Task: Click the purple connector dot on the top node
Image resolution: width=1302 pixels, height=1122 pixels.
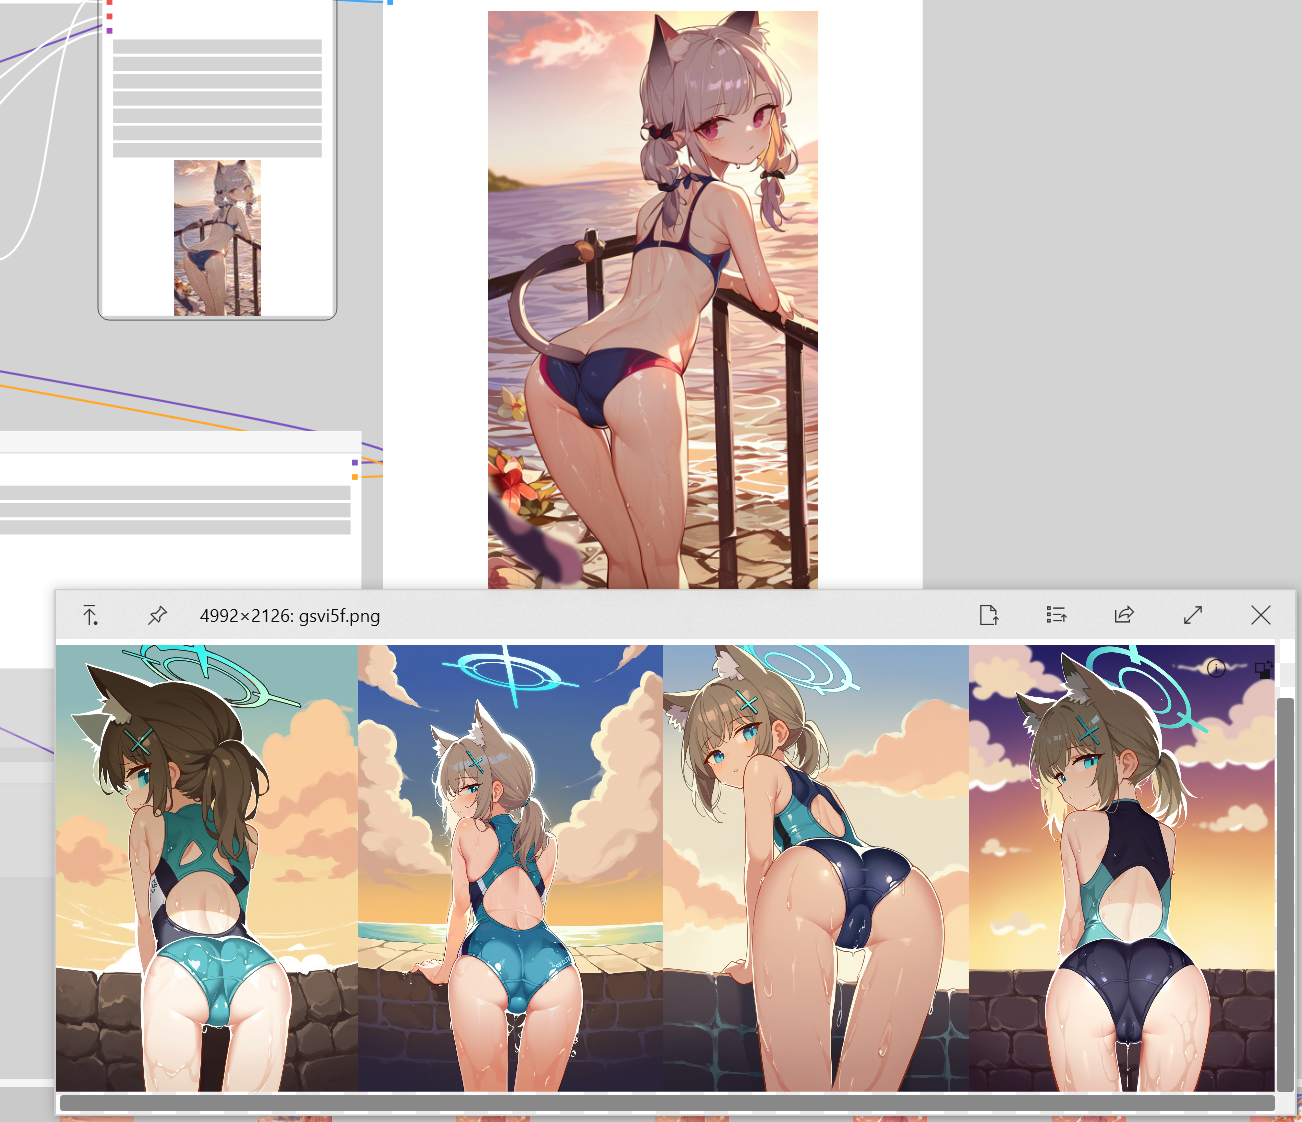Action: click(109, 30)
